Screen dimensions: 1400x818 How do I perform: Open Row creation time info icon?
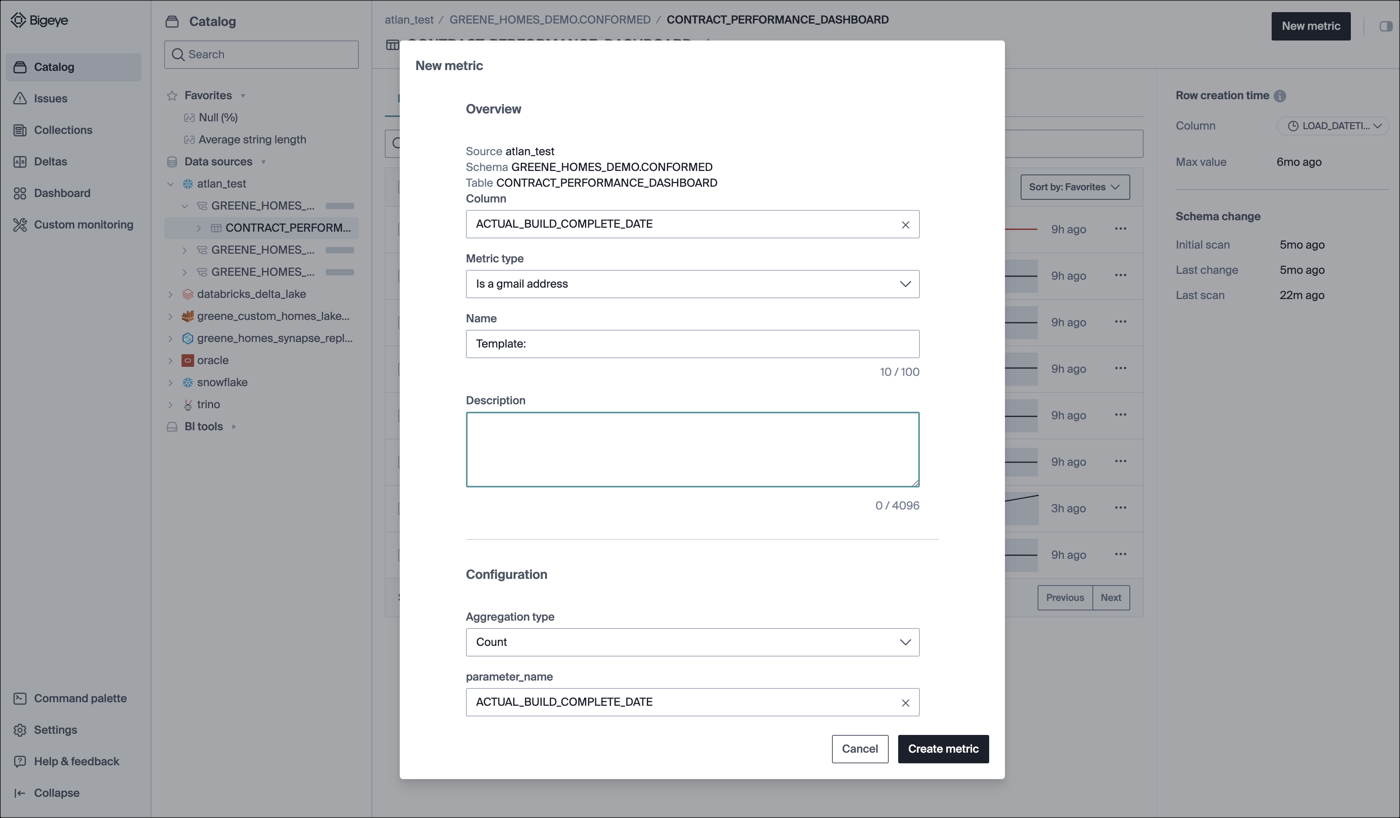pos(1280,96)
